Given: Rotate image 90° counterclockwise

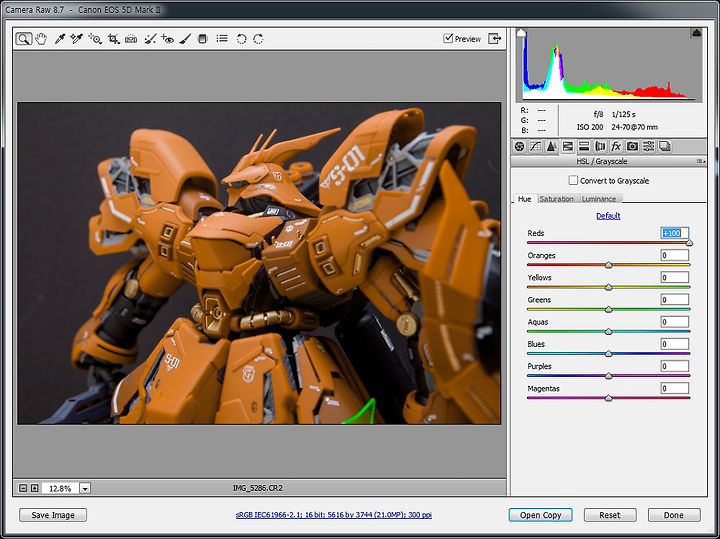Looking at the screenshot, I should pos(242,39).
